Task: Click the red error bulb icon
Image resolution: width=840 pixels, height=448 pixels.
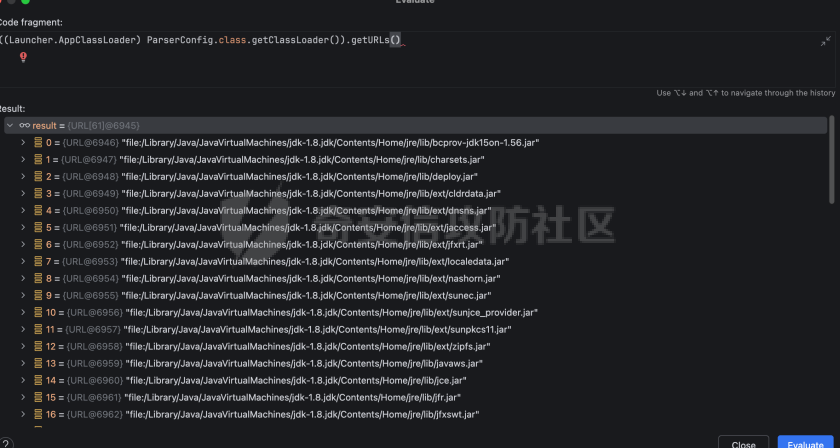Action: [x=23, y=58]
